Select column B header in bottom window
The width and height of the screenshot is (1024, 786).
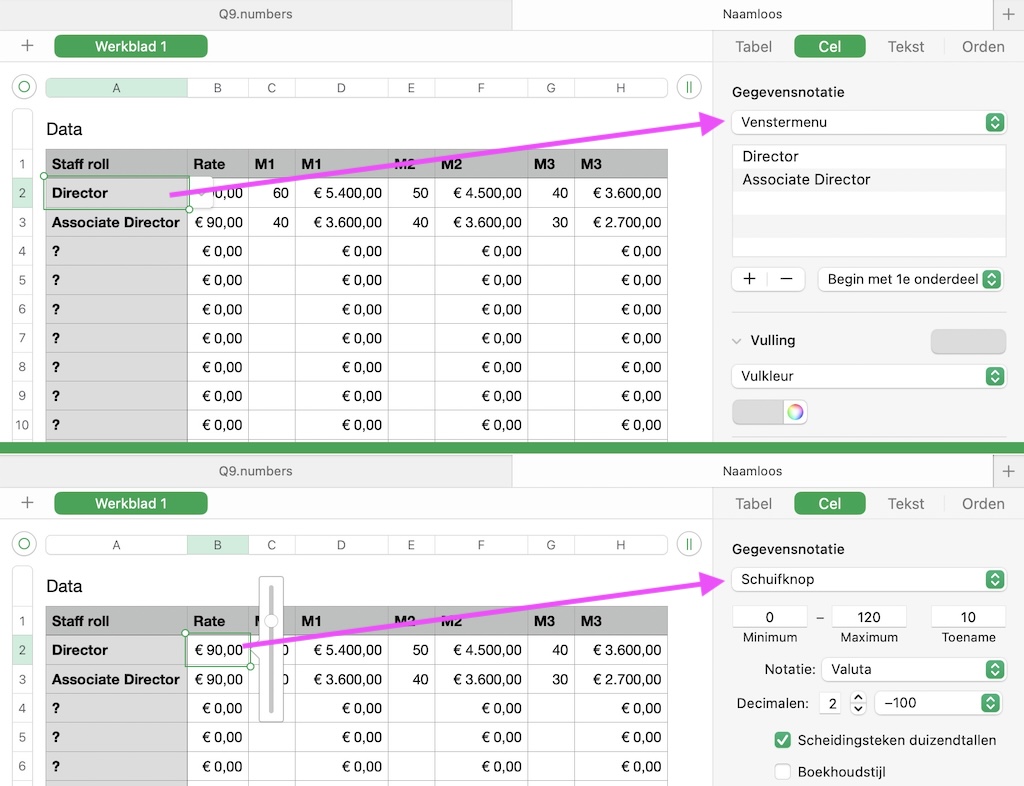point(217,544)
